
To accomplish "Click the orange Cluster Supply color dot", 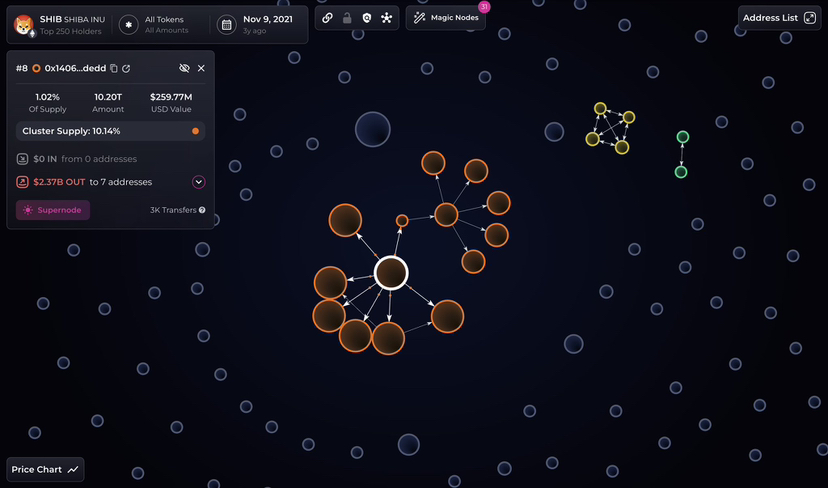I will point(195,131).
